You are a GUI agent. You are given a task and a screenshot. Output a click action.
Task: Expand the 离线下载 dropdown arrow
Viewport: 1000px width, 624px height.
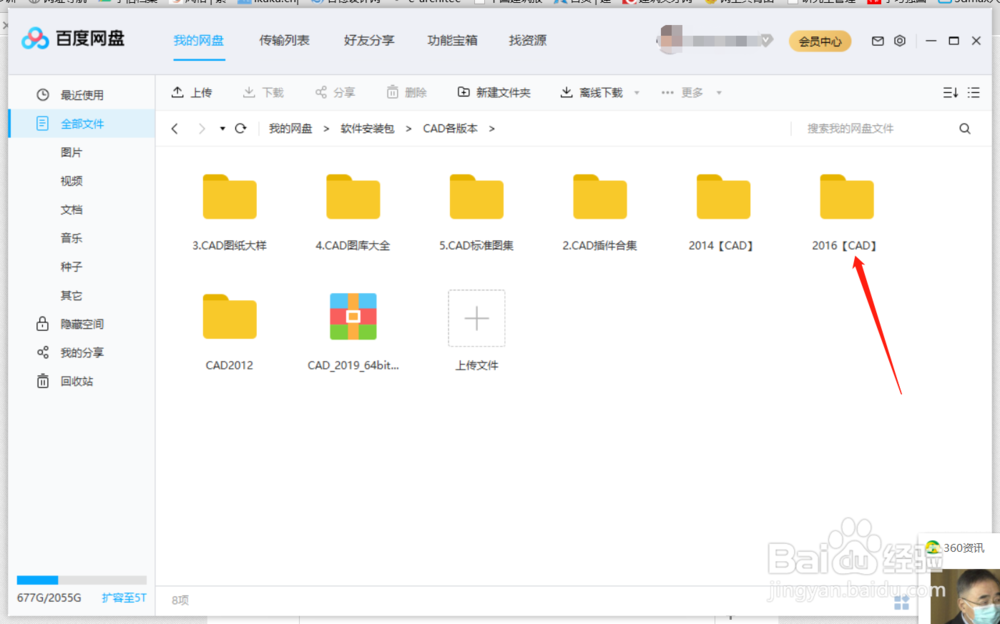636,93
